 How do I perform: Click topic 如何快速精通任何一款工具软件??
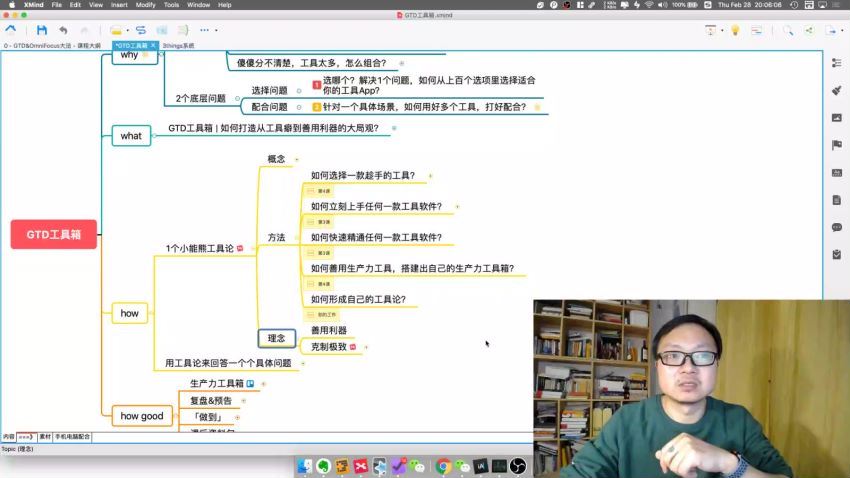[376, 237]
